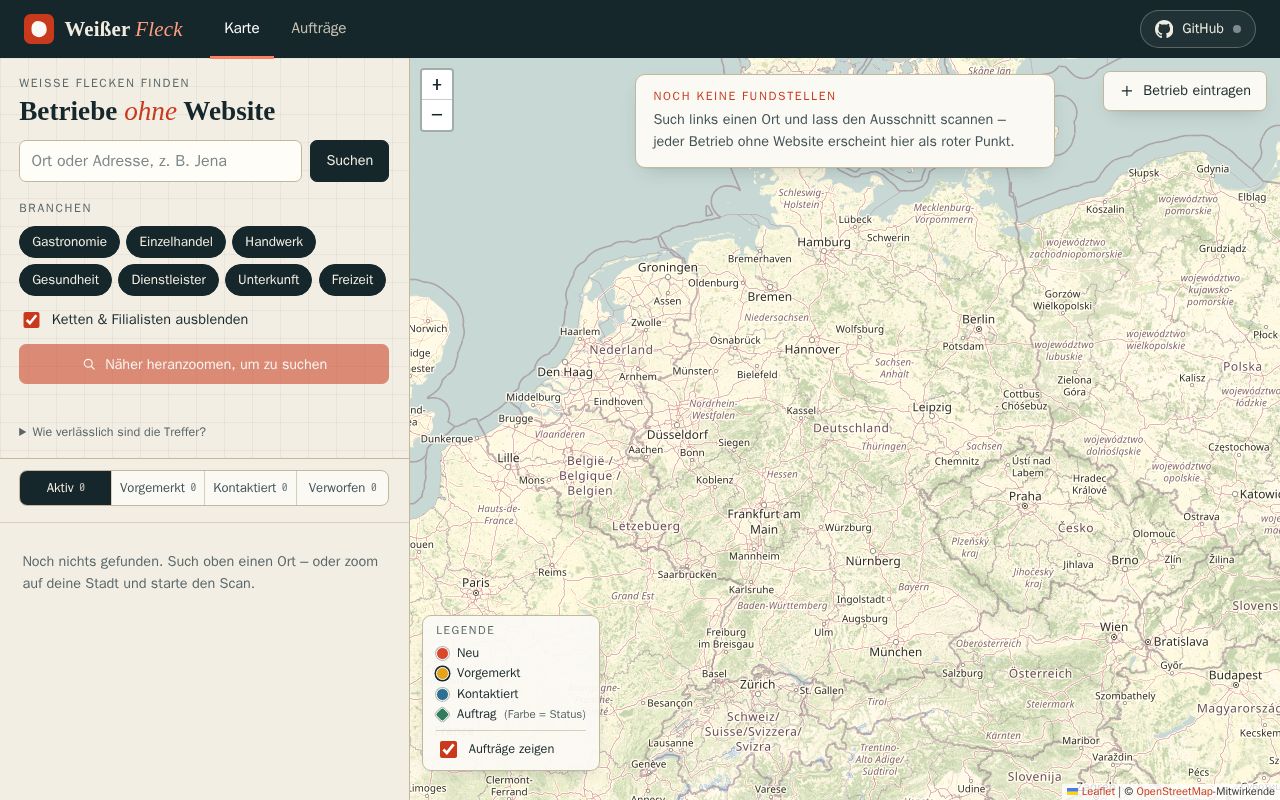The image size is (1280, 800).
Task: Click the Betrieb eintragen button
Action: (1185, 90)
